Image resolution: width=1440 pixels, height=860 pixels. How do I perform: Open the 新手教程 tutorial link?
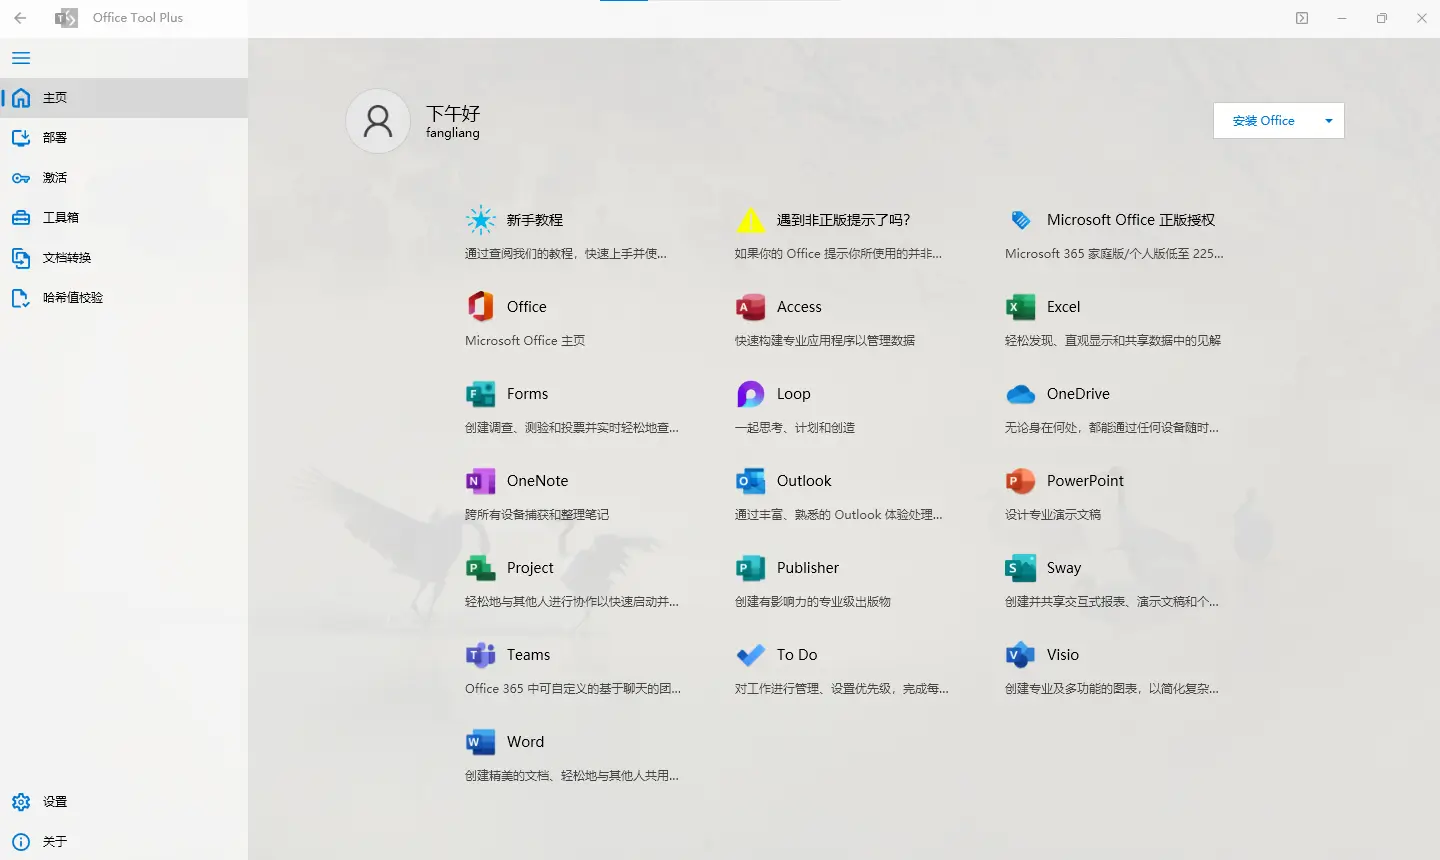(x=534, y=220)
